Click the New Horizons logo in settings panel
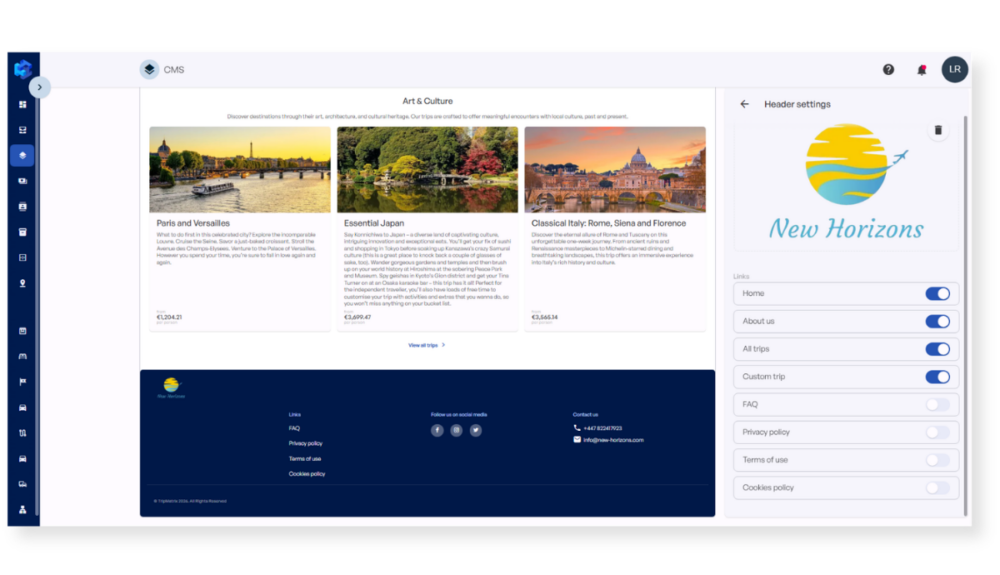The height and width of the screenshot is (575, 1000). tap(846, 183)
